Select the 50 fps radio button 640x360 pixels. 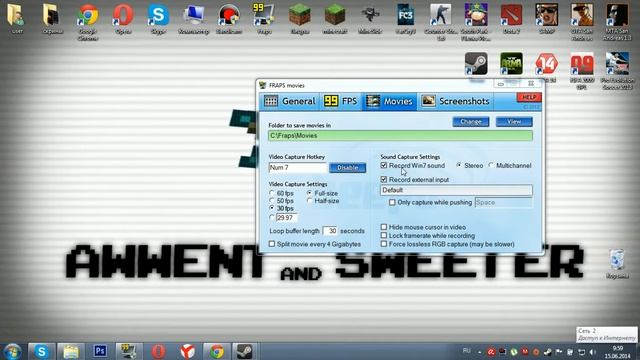coord(272,201)
